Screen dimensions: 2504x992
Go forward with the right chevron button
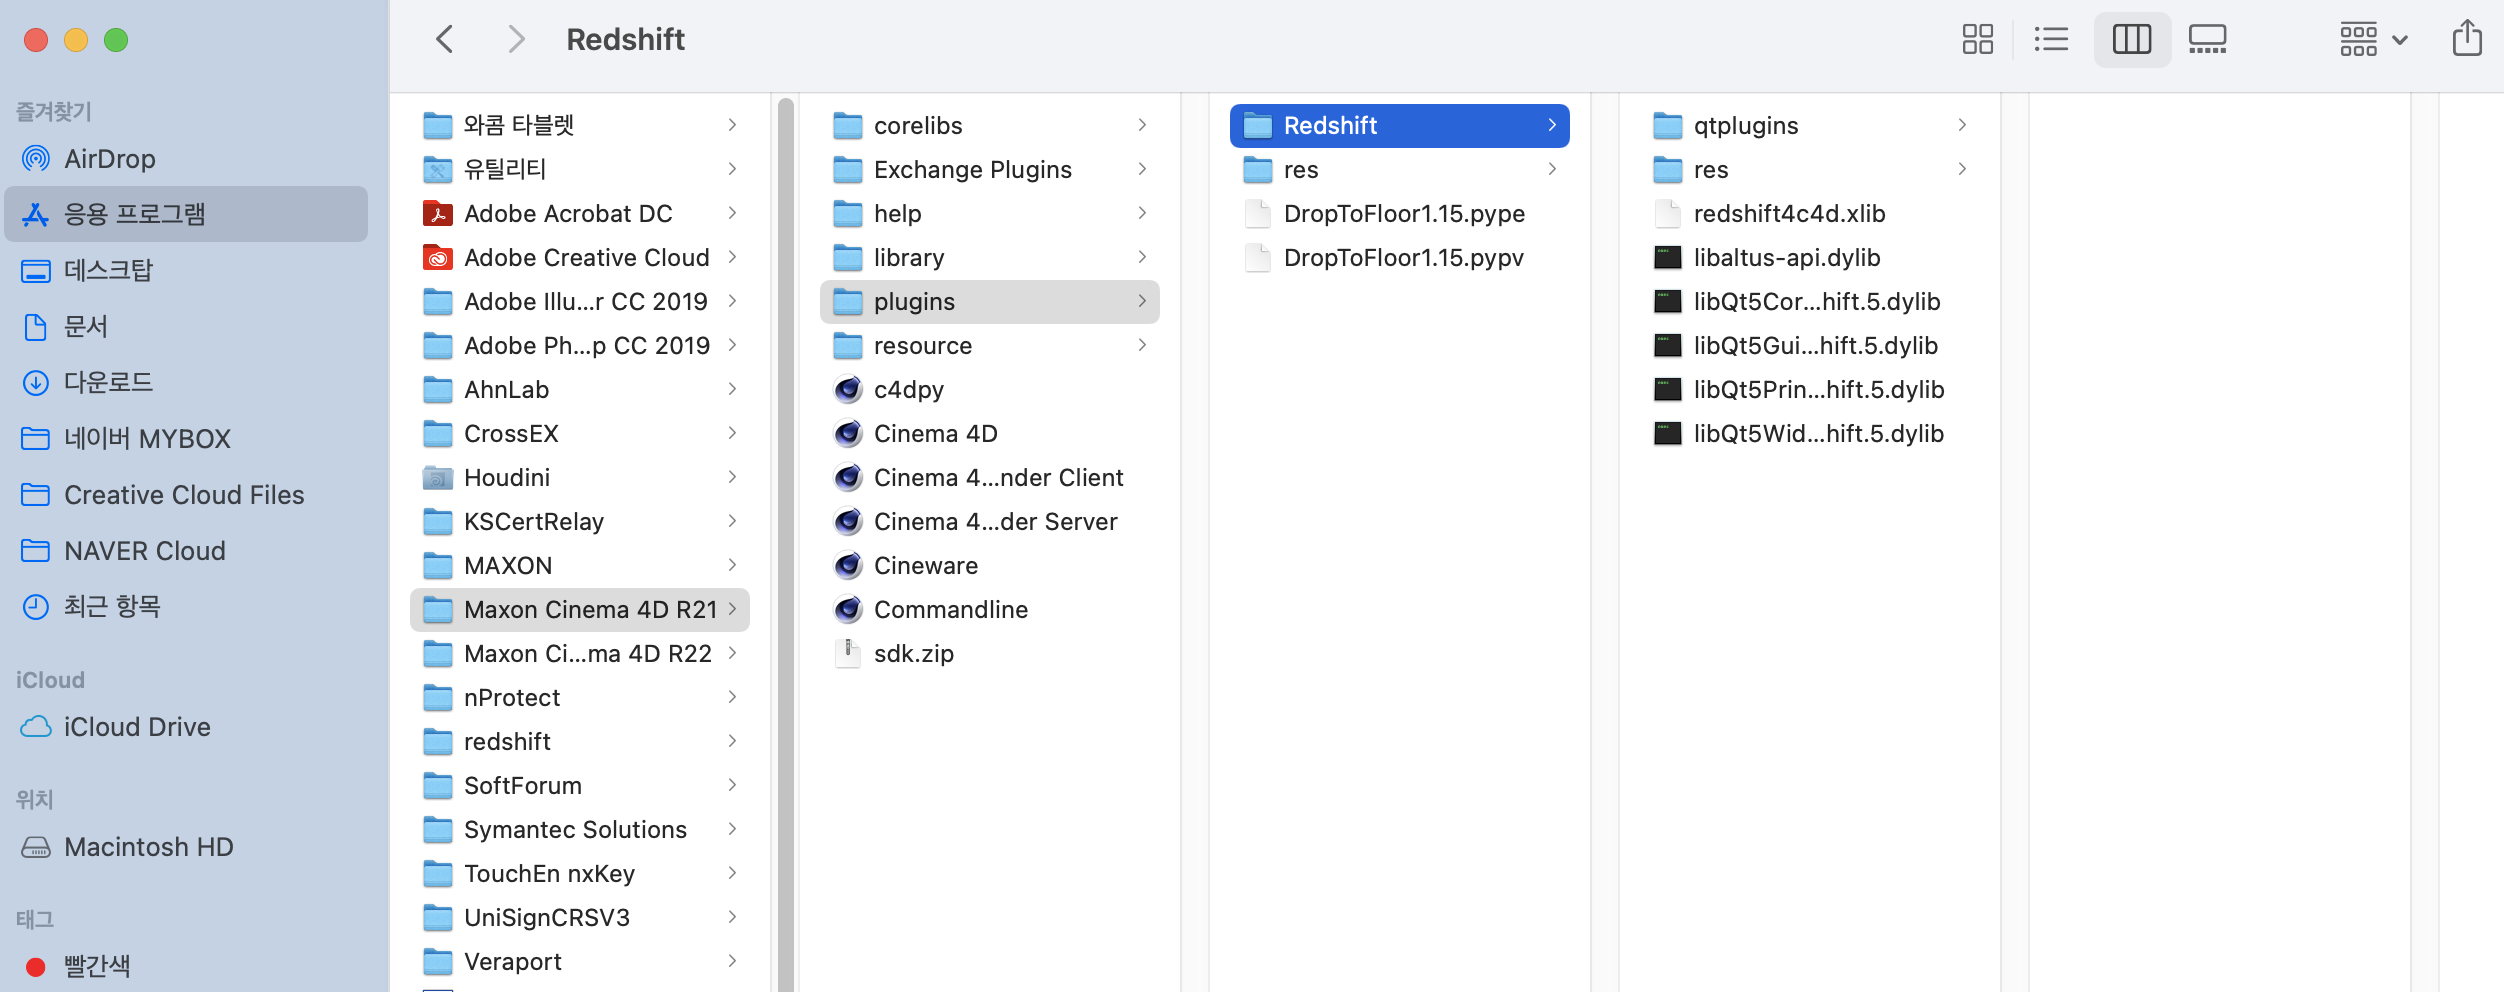(515, 40)
